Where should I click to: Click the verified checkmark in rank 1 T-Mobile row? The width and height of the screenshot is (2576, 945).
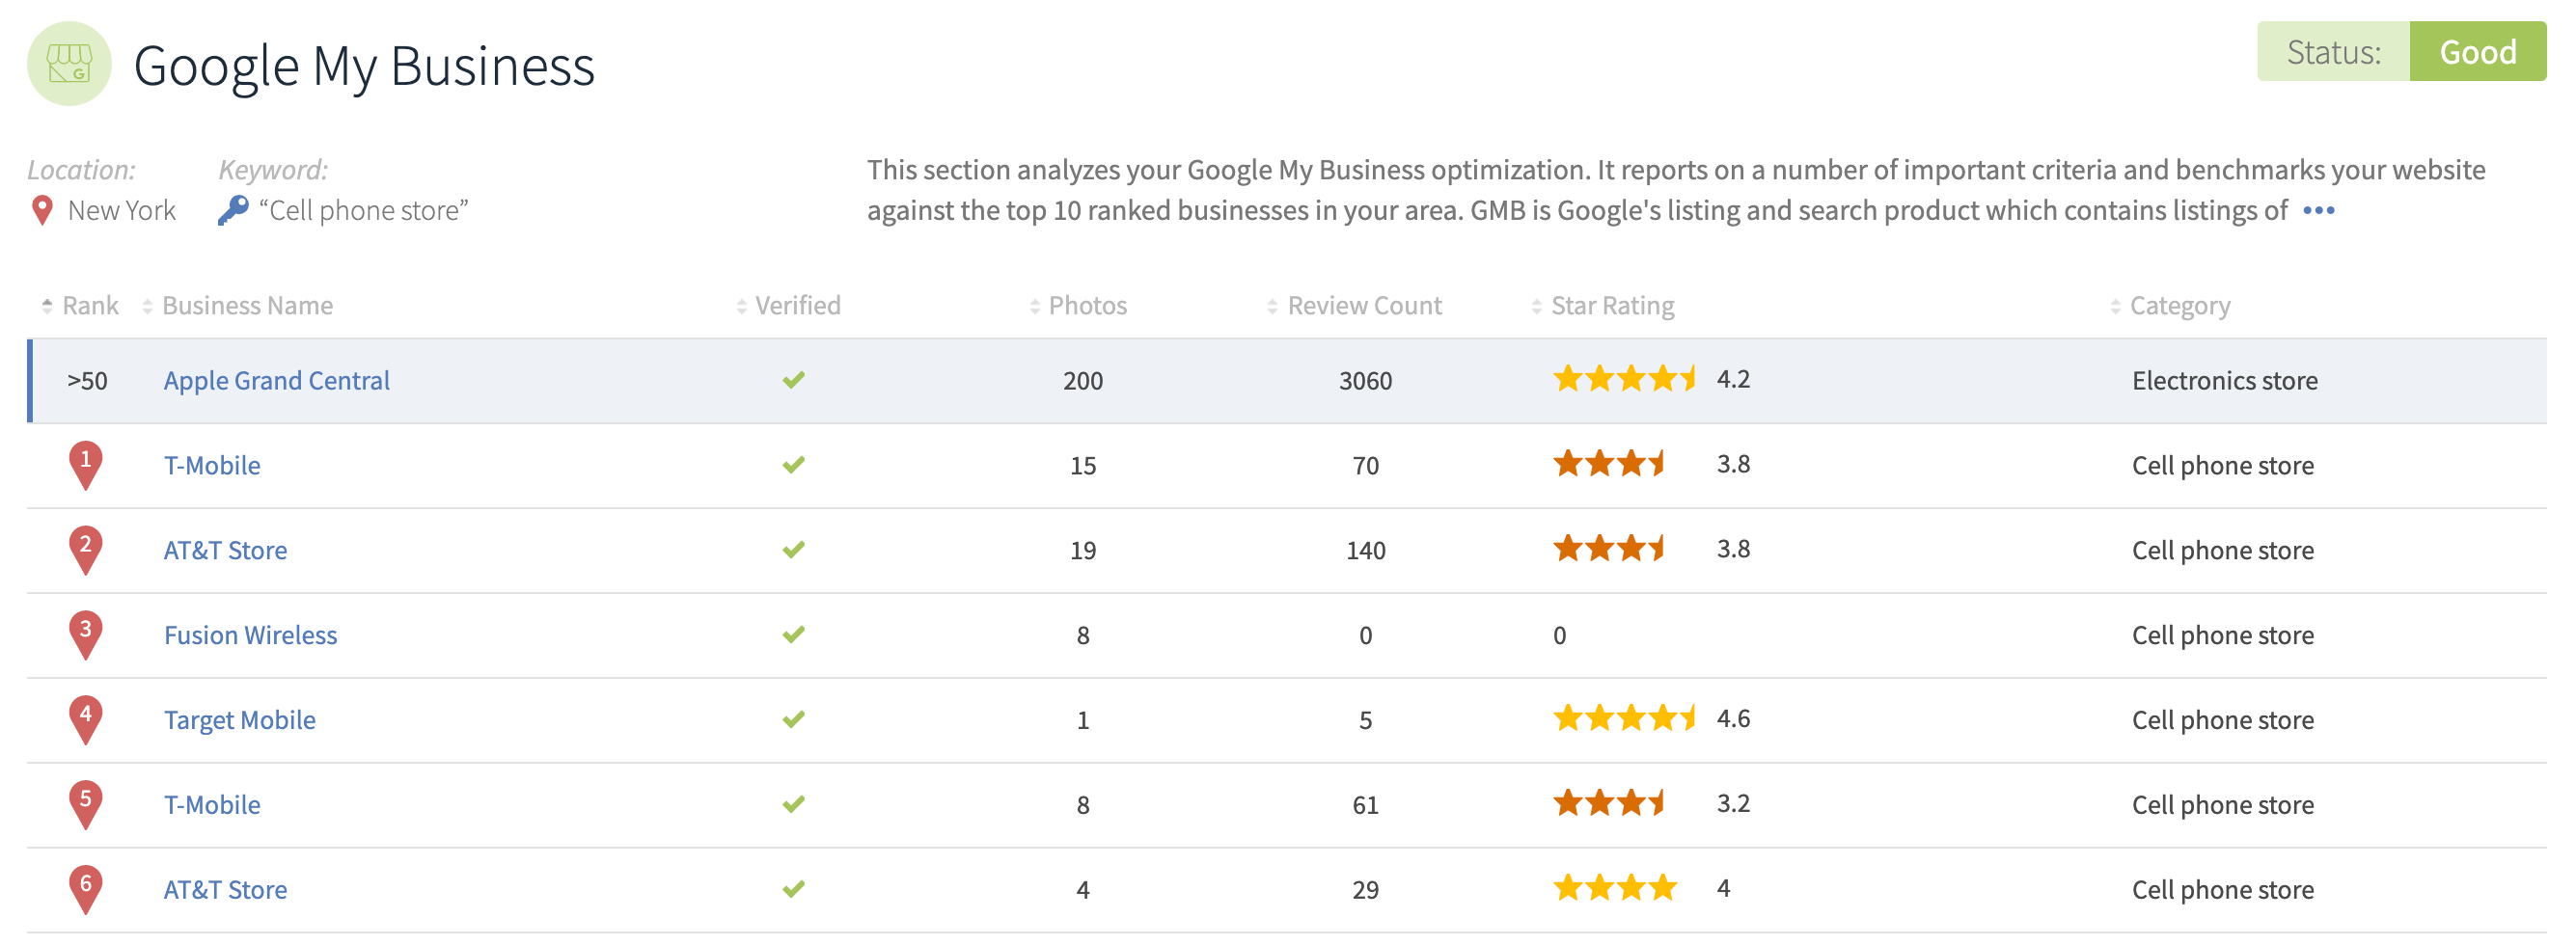coord(794,465)
